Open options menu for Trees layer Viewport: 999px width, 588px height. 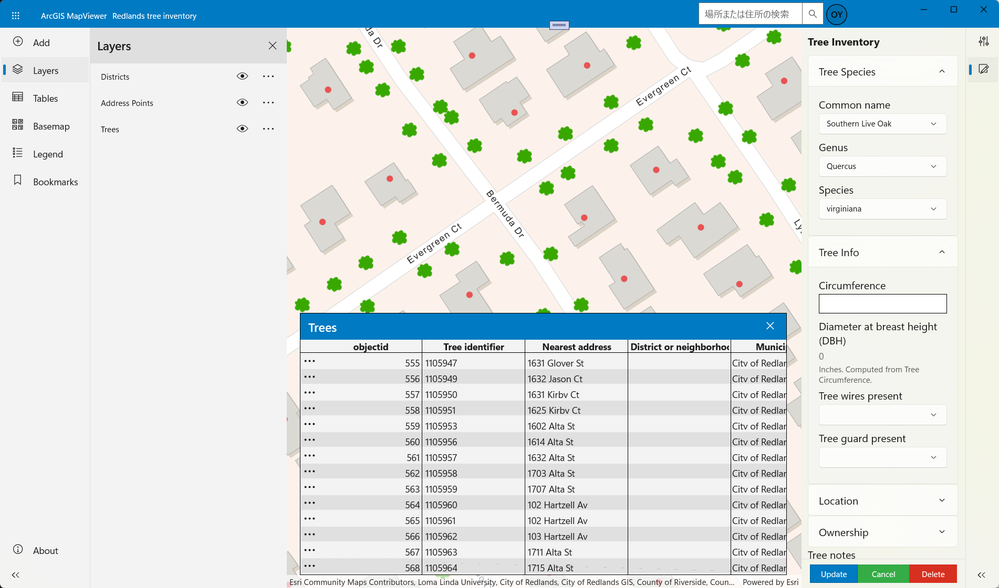point(268,129)
